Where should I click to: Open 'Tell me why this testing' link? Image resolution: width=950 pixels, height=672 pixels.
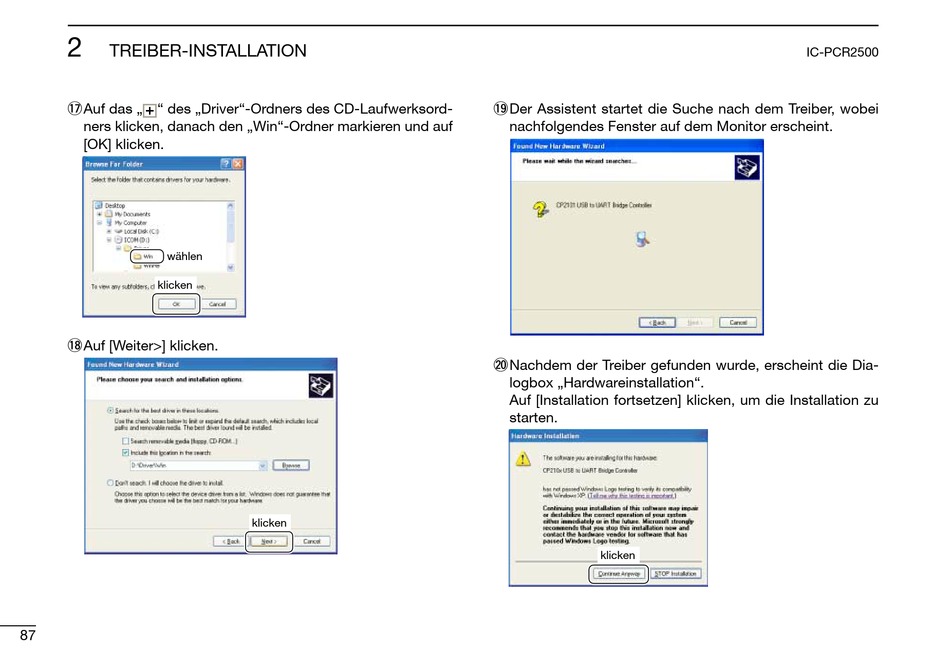[x=631, y=496]
